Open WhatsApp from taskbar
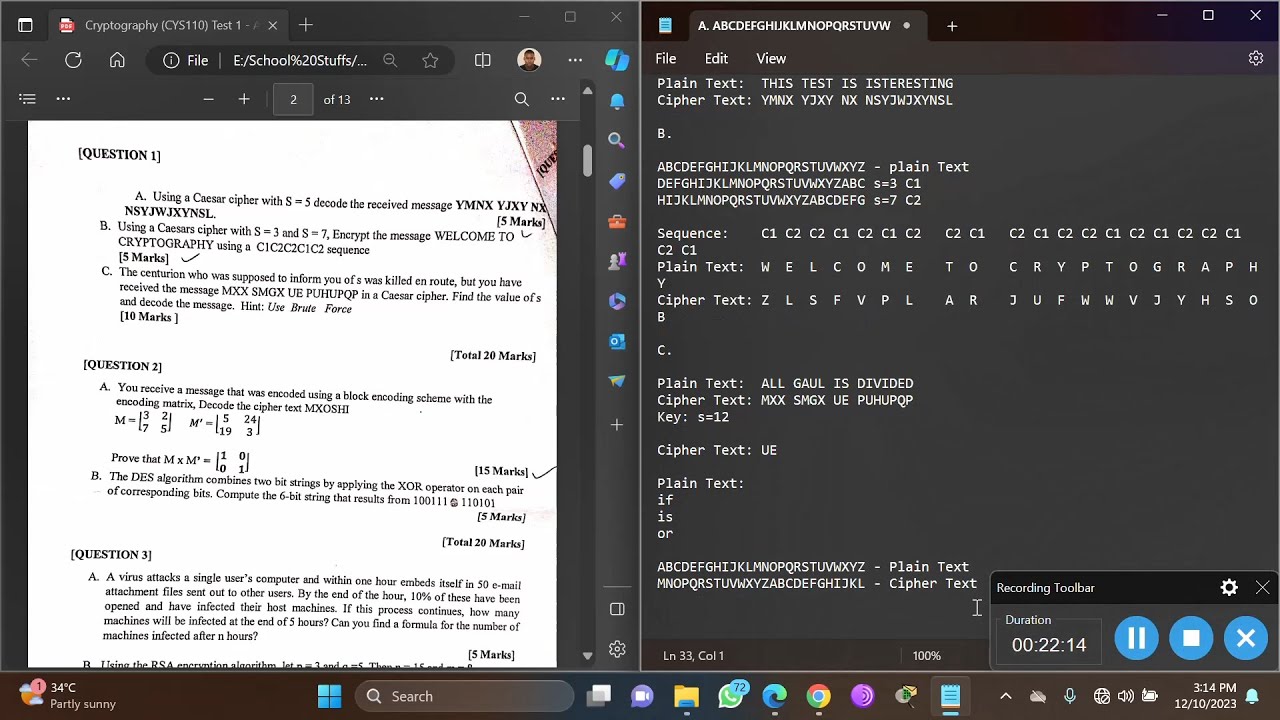Image resolution: width=1280 pixels, height=720 pixels. pyautogui.click(x=732, y=696)
